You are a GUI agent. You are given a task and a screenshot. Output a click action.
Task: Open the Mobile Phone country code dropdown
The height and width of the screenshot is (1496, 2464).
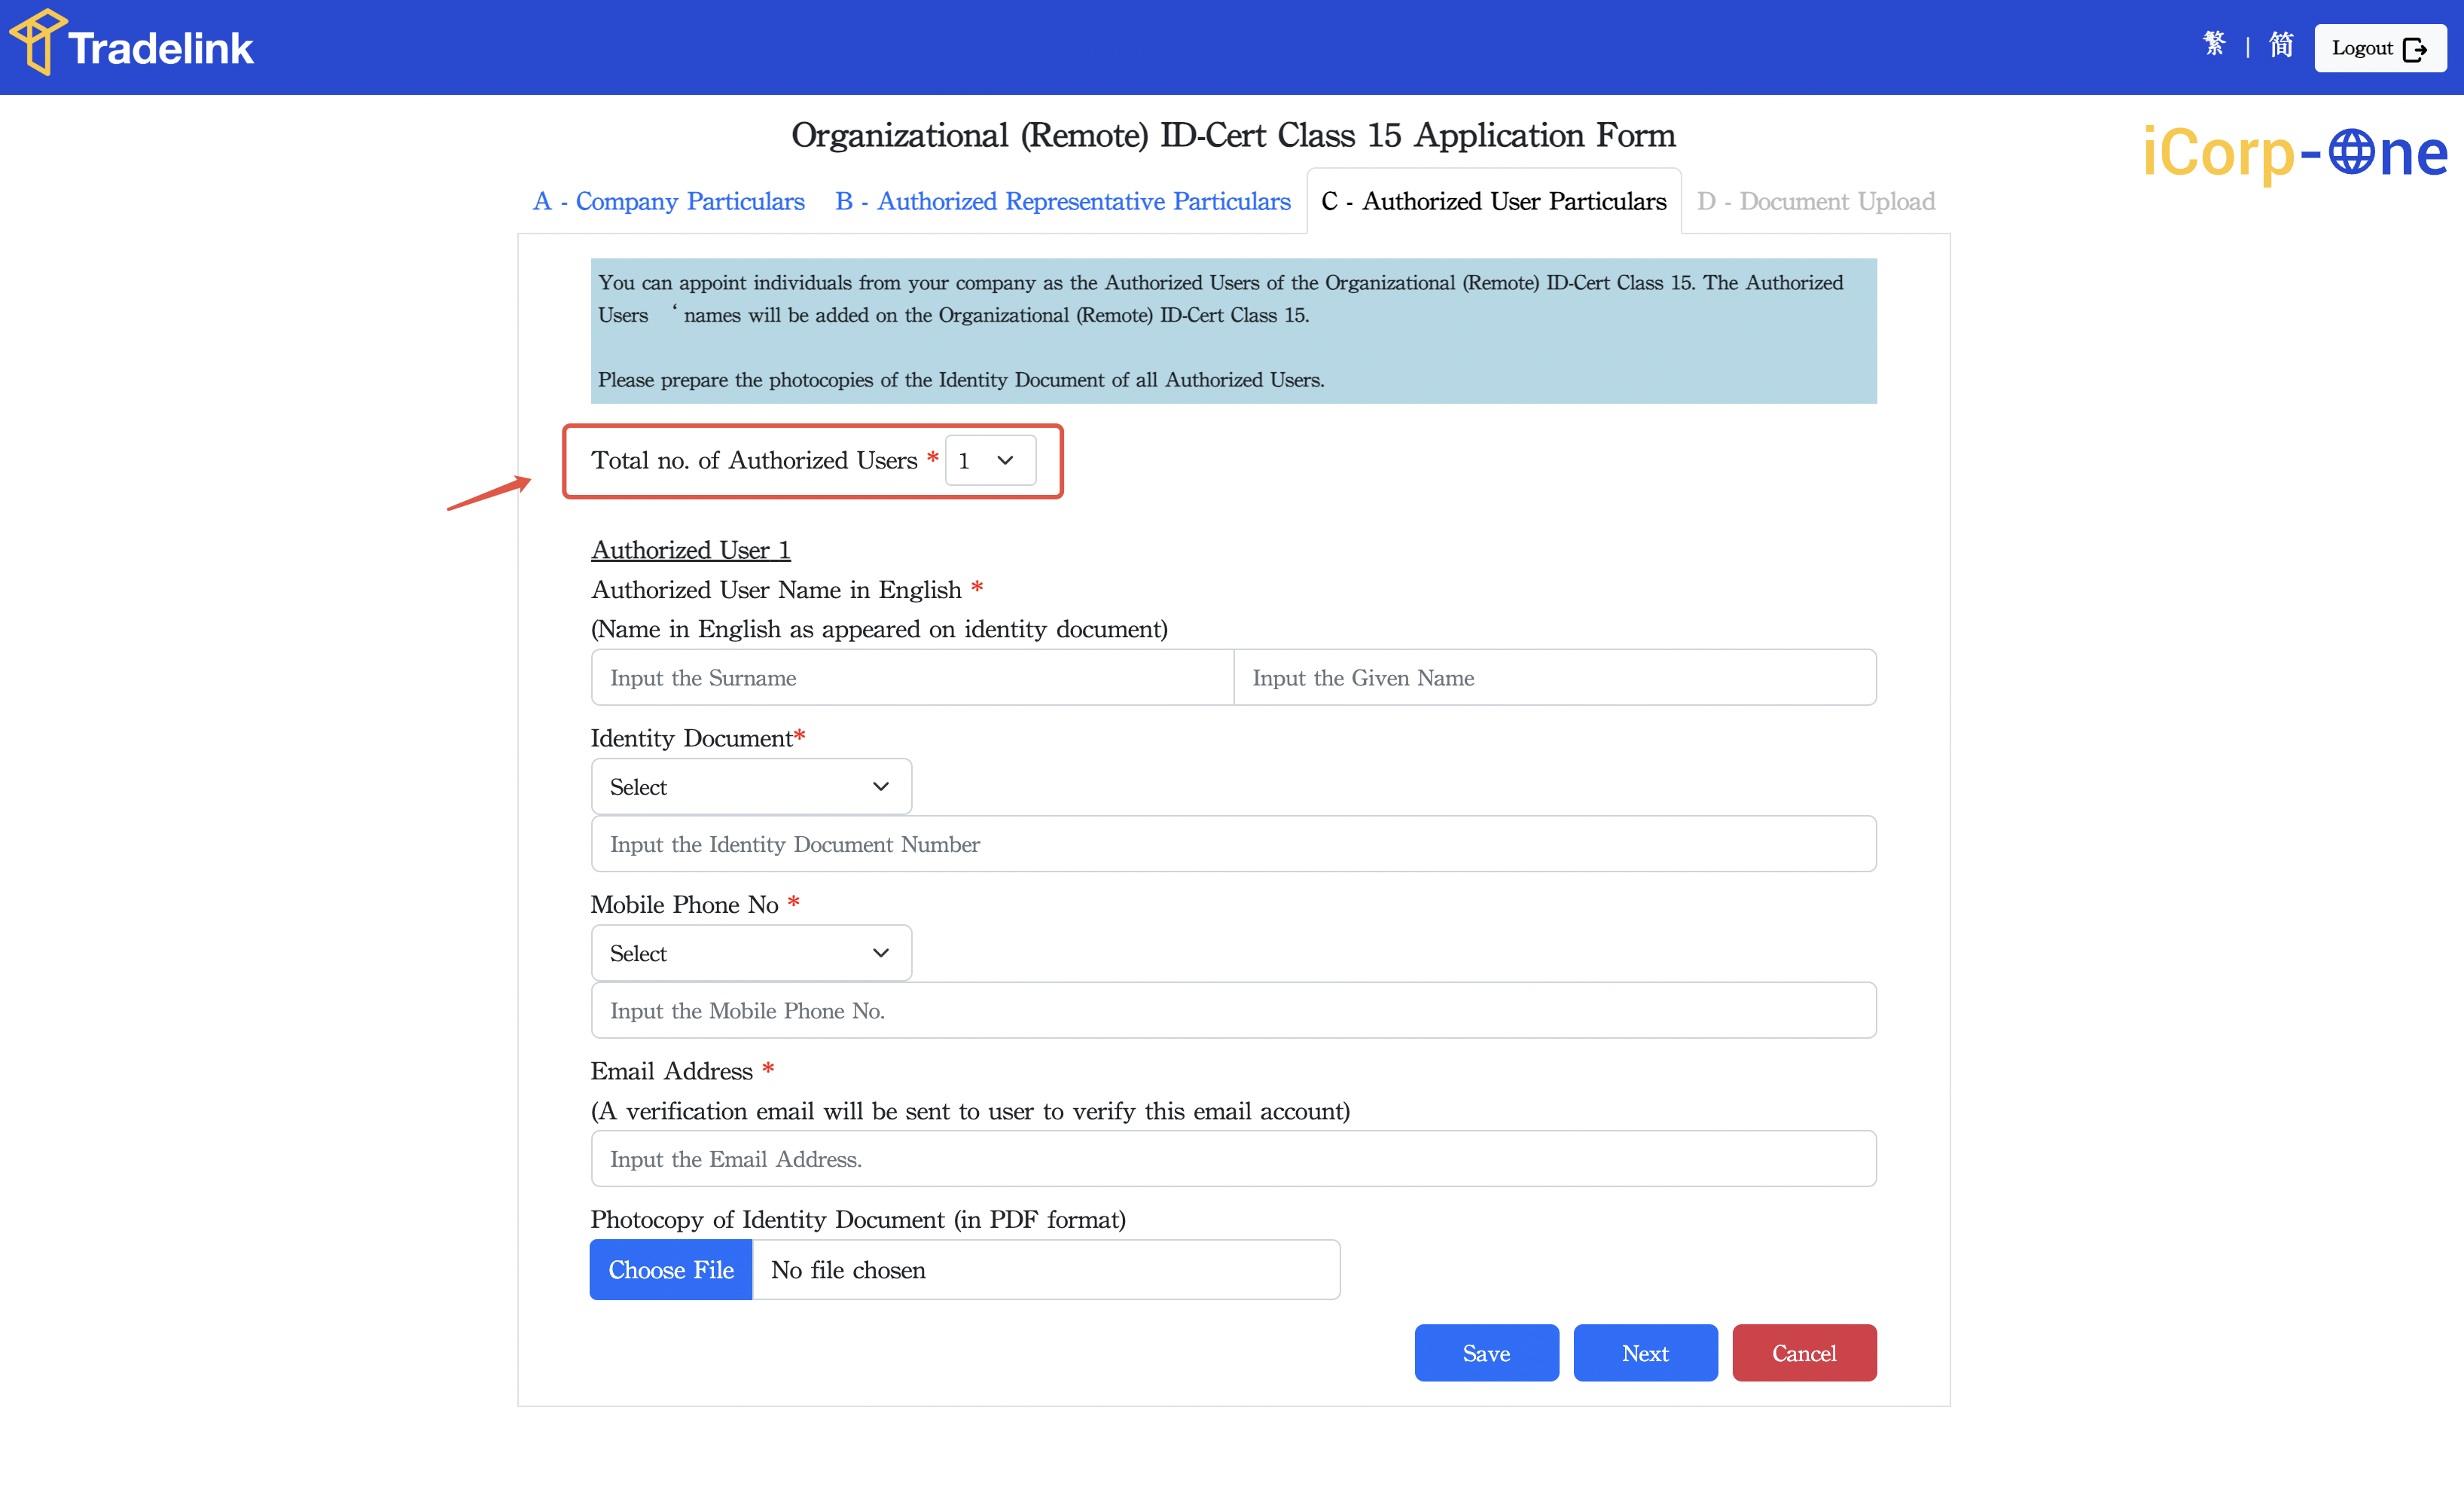point(751,953)
